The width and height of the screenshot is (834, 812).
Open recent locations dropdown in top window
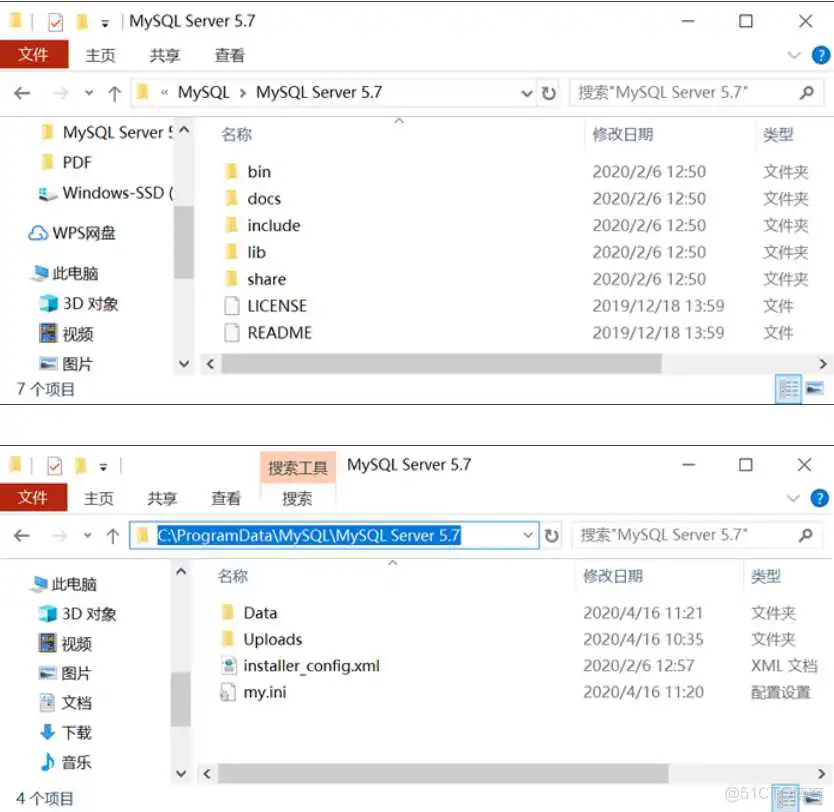[89, 93]
